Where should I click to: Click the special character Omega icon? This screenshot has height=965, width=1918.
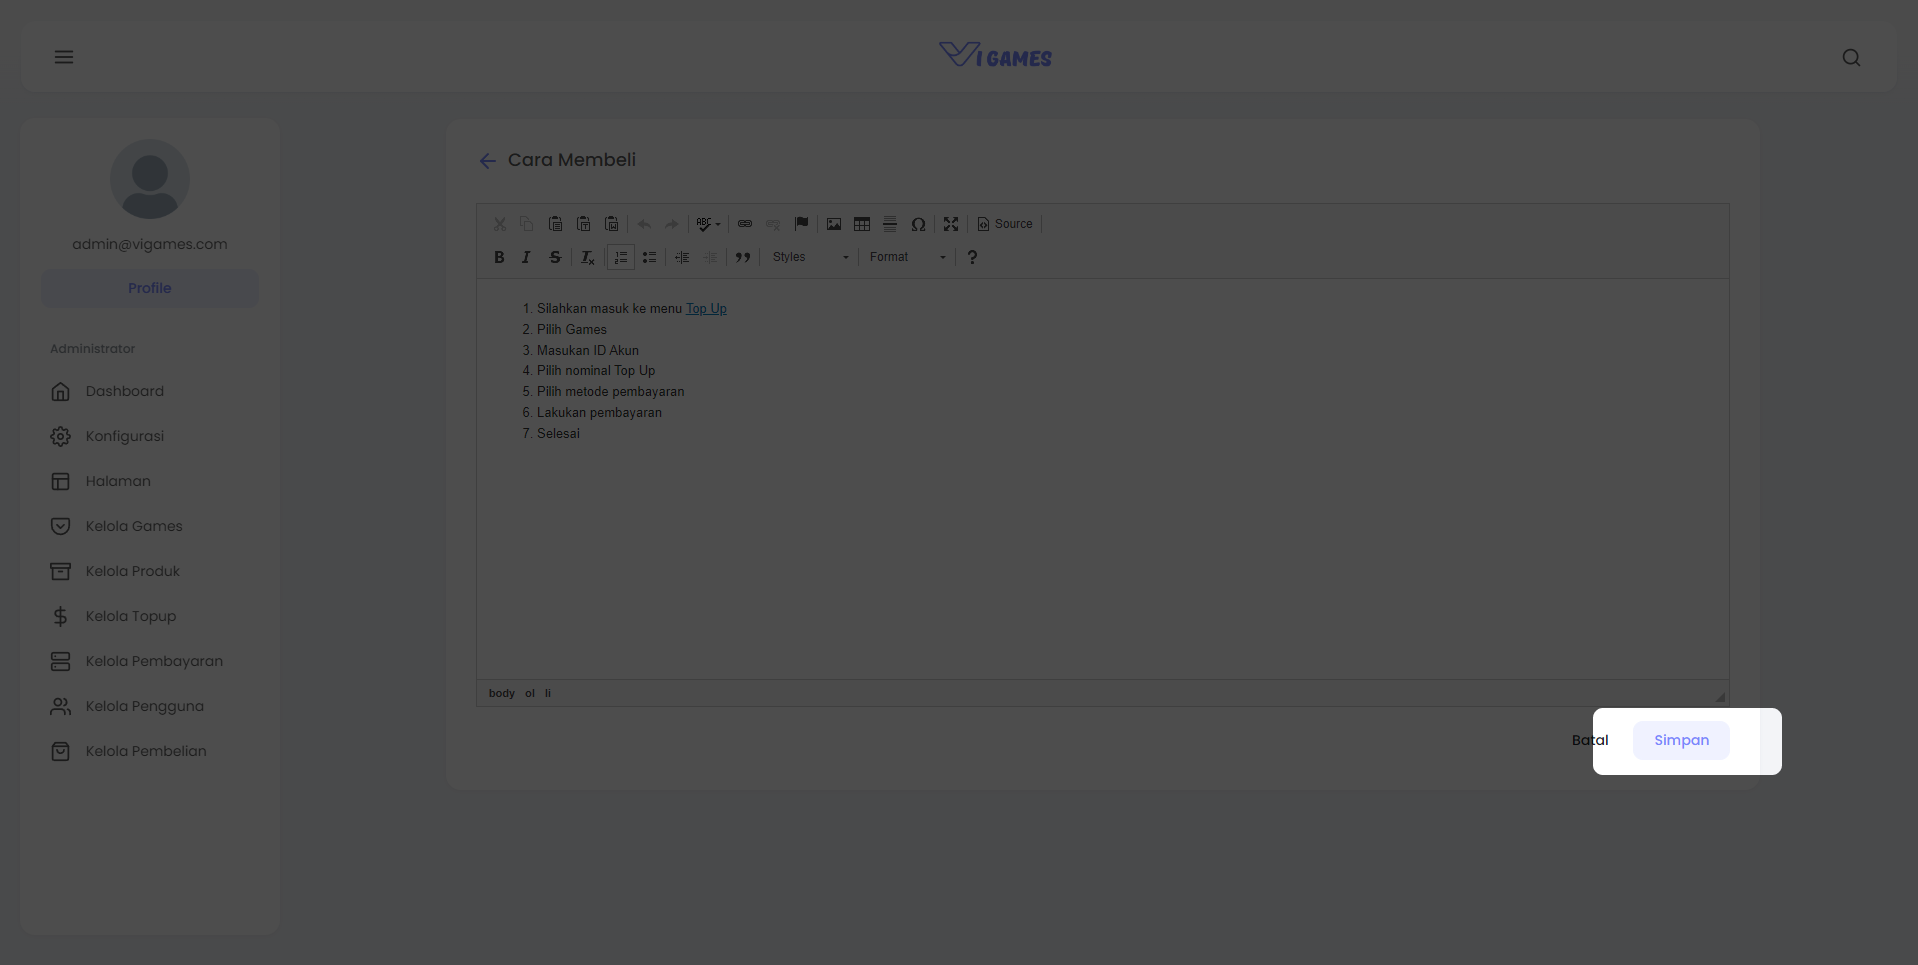pos(918,224)
